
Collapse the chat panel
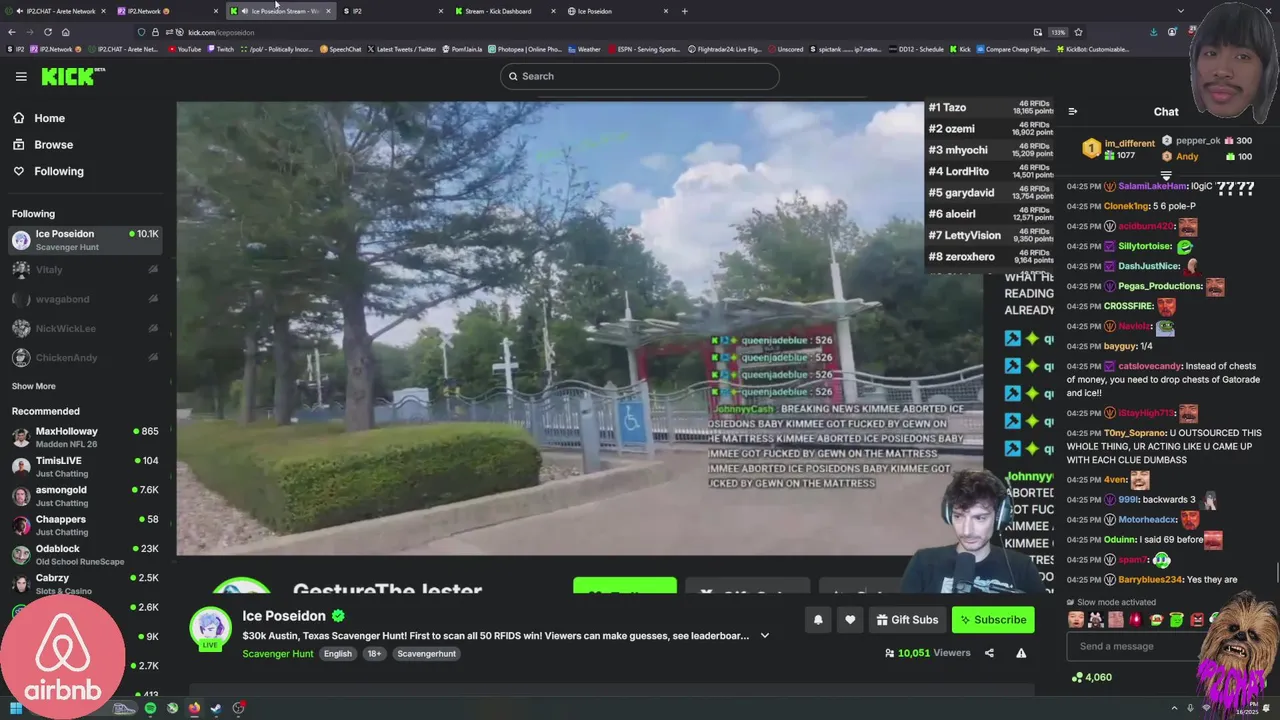point(1072,112)
